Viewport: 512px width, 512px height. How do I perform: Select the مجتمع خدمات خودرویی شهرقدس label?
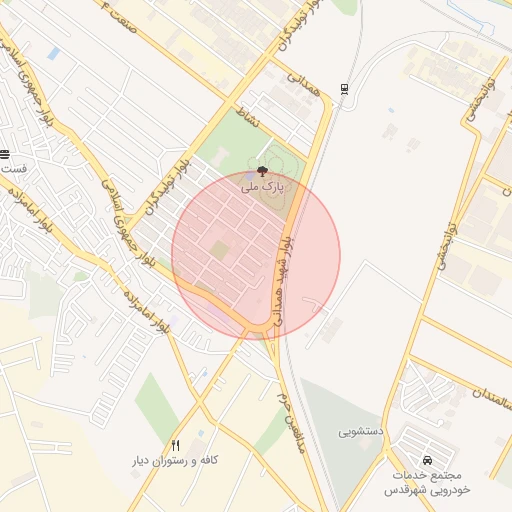(x=427, y=482)
